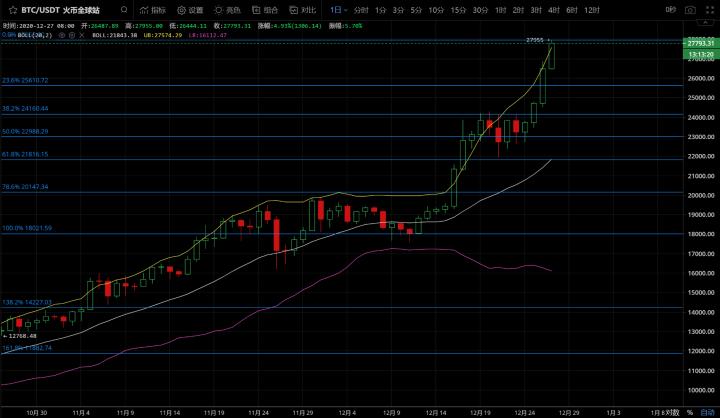Toggle the % percentage scale
Viewport: 720px width, 418px height.
click(x=690, y=412)
